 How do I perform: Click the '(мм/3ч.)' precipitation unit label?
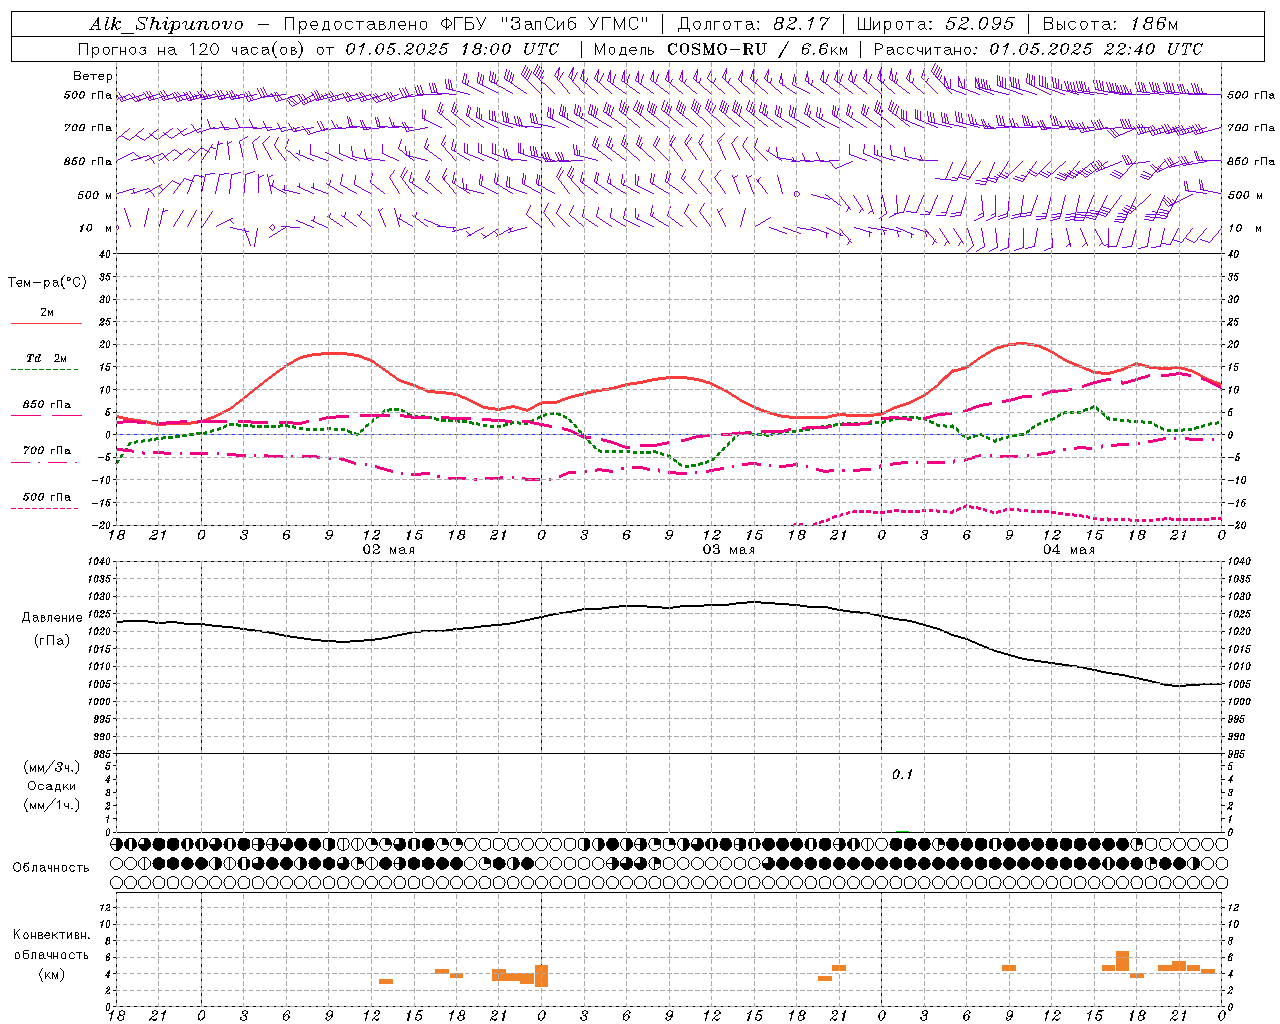52,767
